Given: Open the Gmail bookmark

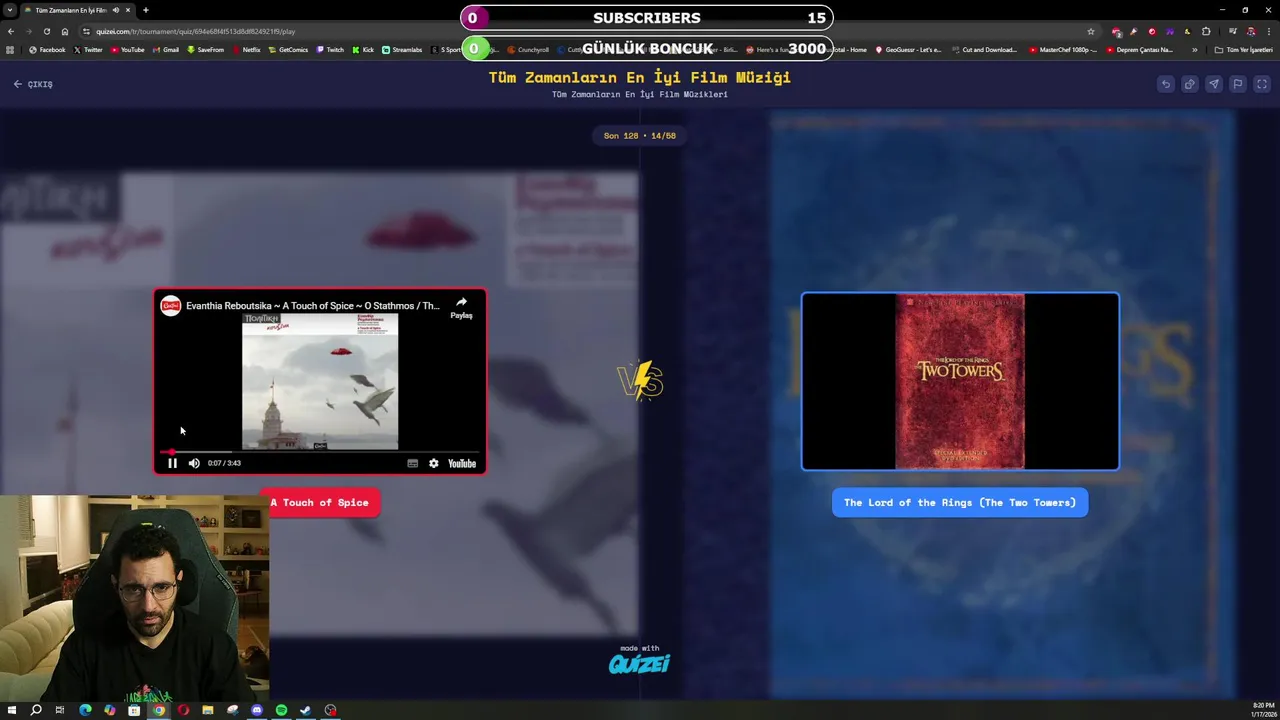Looking at the screenshot, I should point(165,49).
